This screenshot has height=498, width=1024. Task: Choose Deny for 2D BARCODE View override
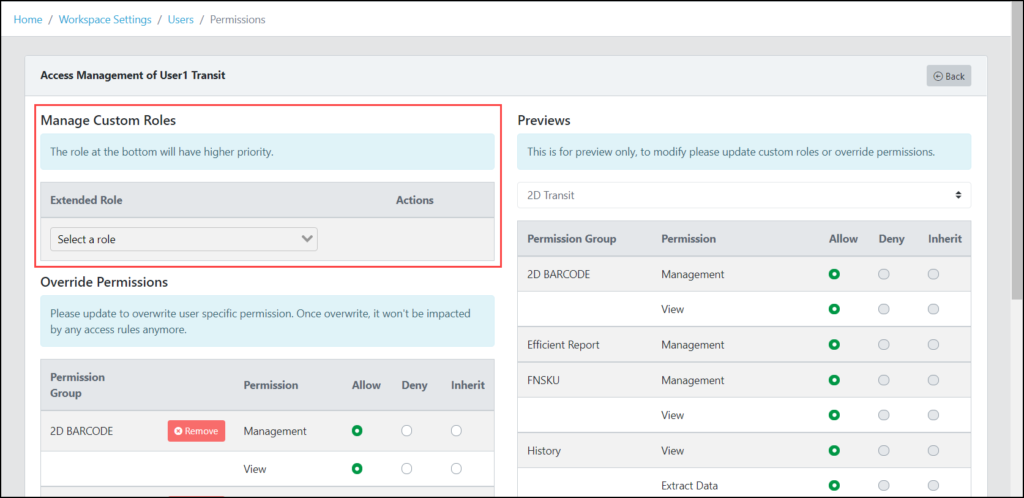click(407, 469)
